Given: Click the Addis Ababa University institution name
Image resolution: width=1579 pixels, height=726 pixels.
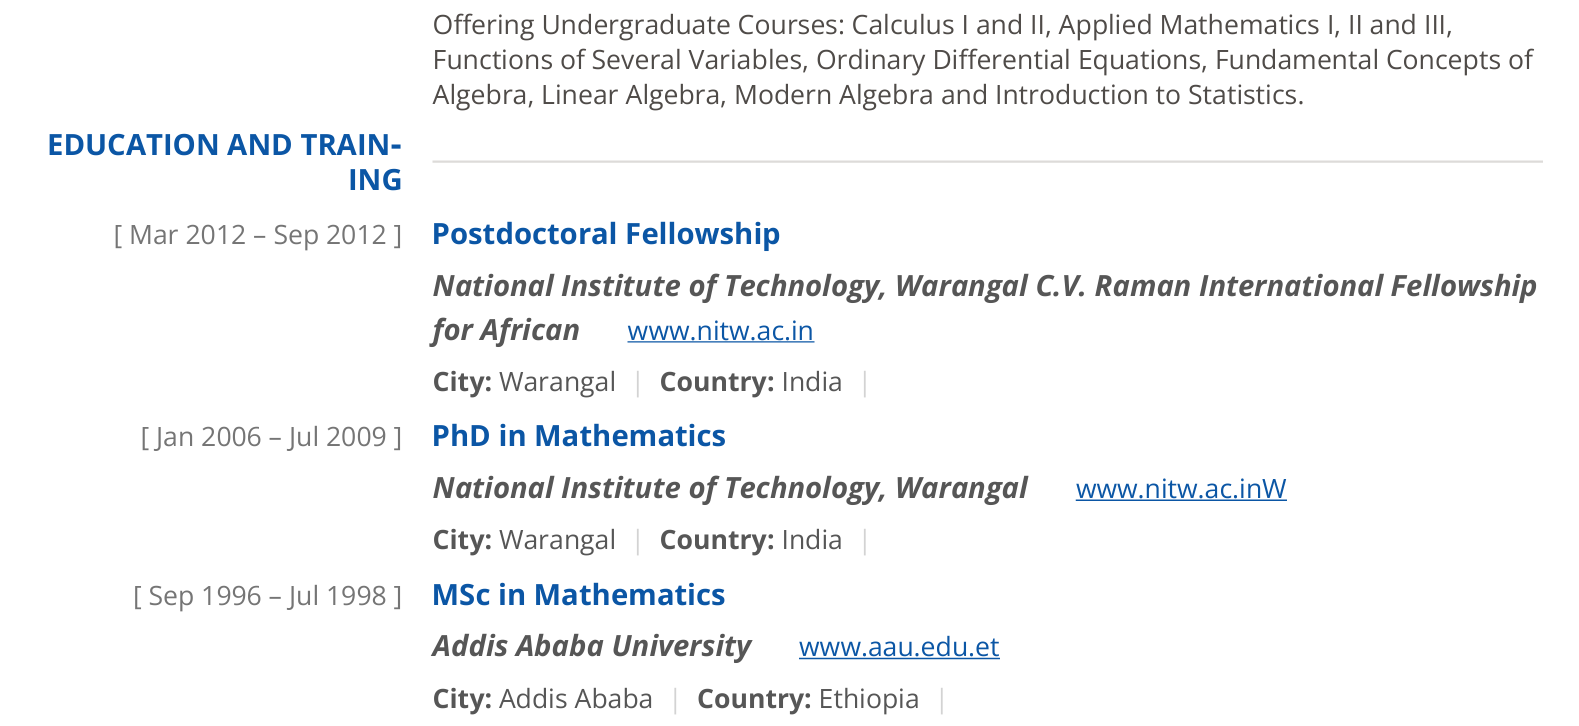Looking at the screenshot, I should [592, 646].
